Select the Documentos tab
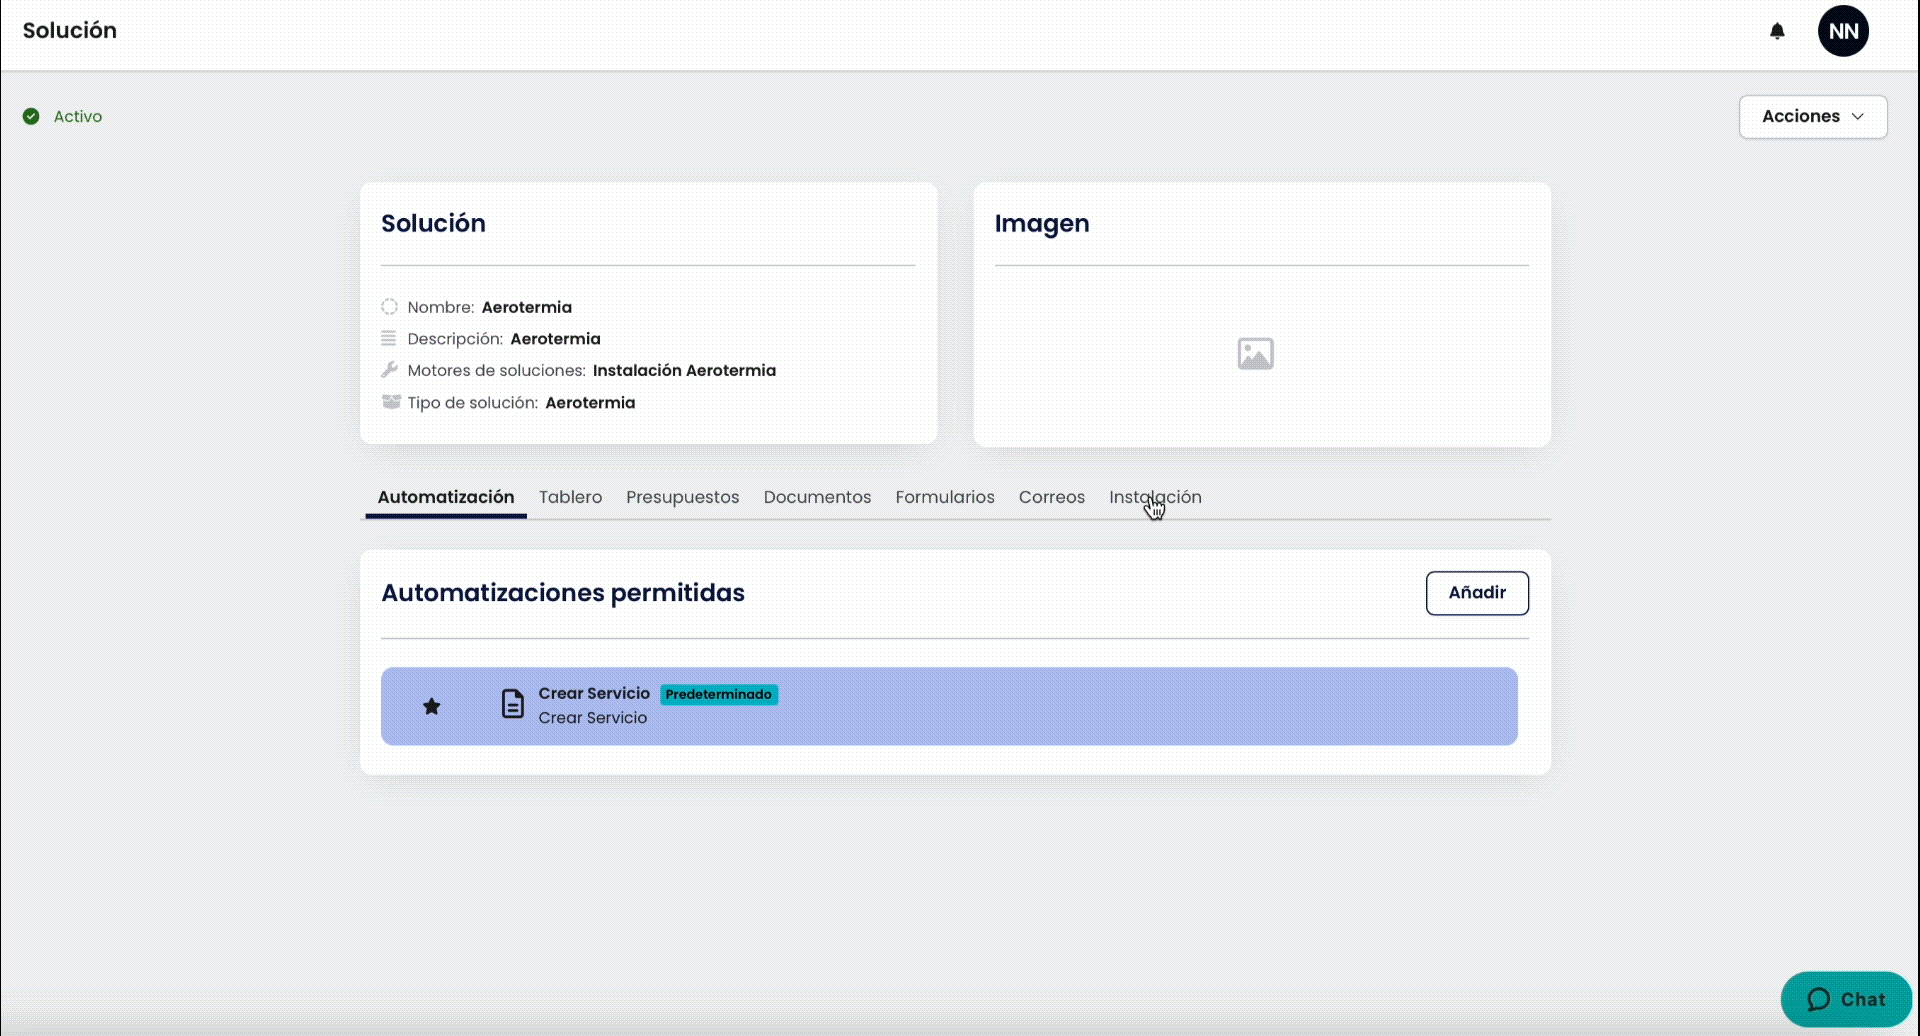The width and height of the screenshot is (1920, 1036). point(817,497)
